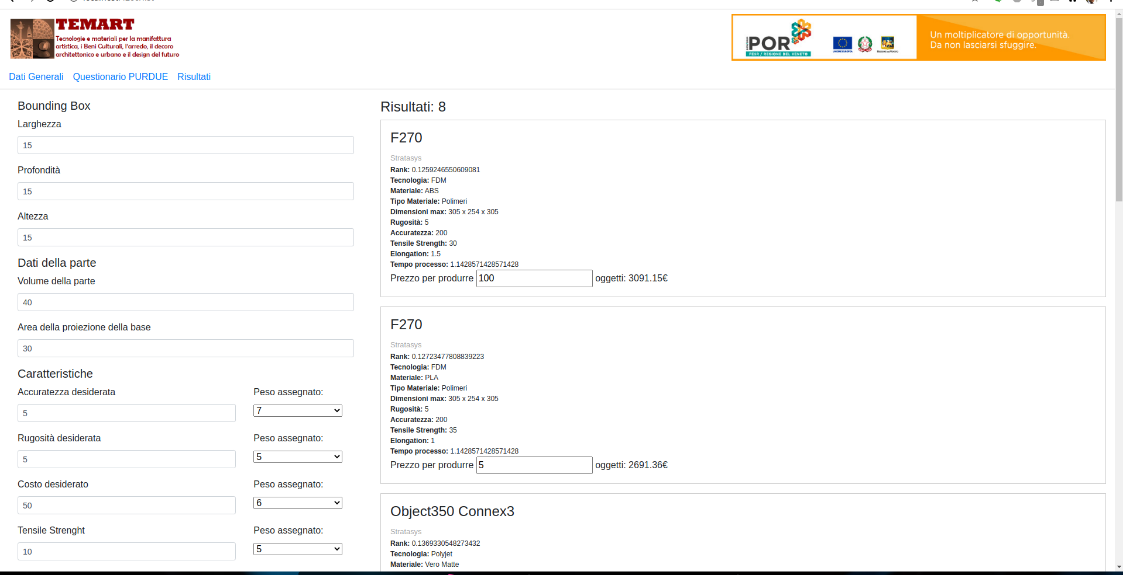1123x575 pixels.
Task: Click 'Materiale: Vero Matte' text
Action: click(x=425, y=564)
